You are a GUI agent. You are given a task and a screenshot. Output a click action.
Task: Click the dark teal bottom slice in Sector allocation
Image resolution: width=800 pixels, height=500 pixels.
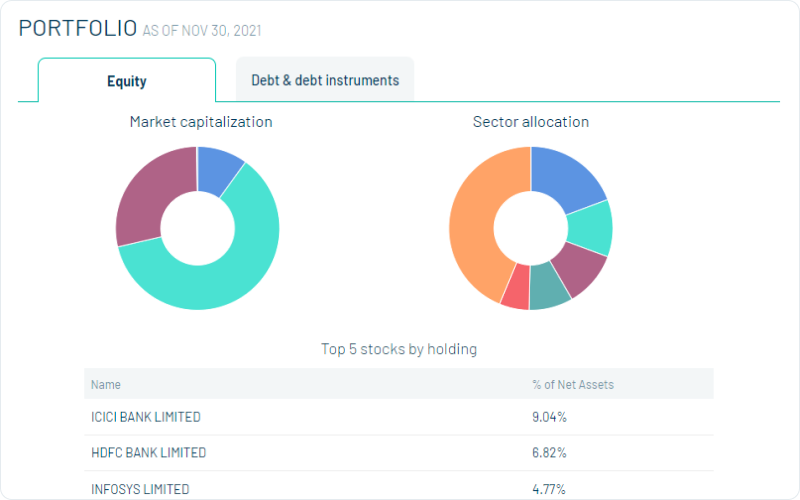(548, 290)
